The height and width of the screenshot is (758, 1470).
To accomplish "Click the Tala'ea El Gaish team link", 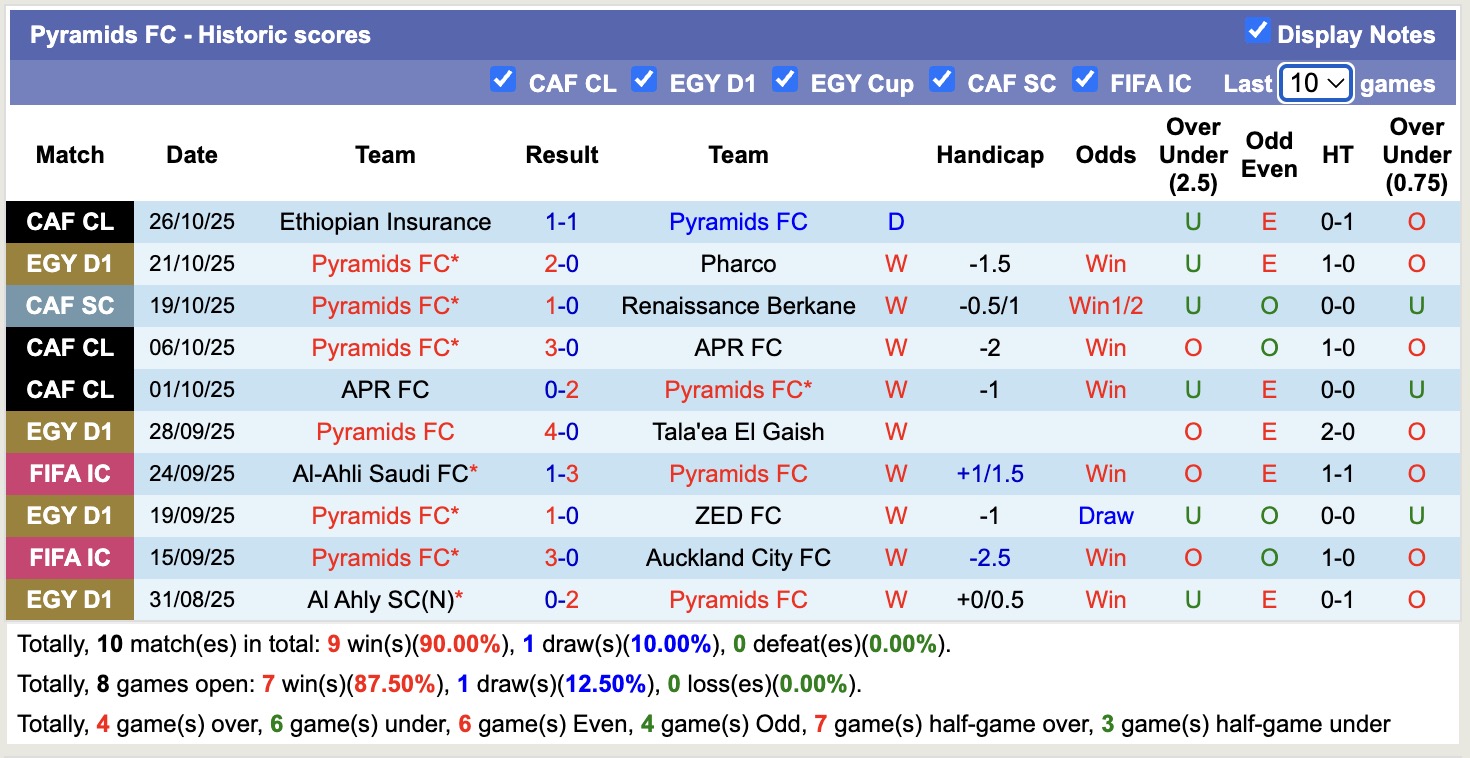I will click(738, 432).
